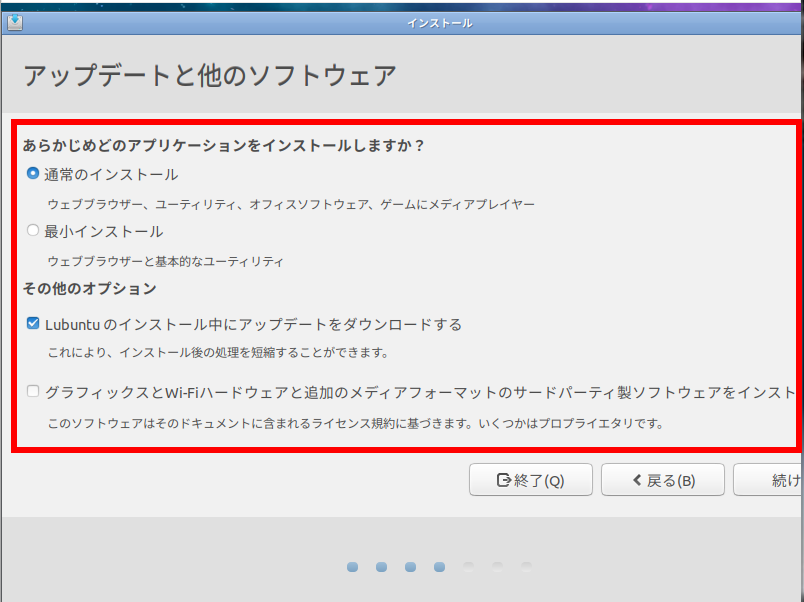Click the その他のオプション heading
Viewport: 804px width, 602px height.
(x=90, y=289)
